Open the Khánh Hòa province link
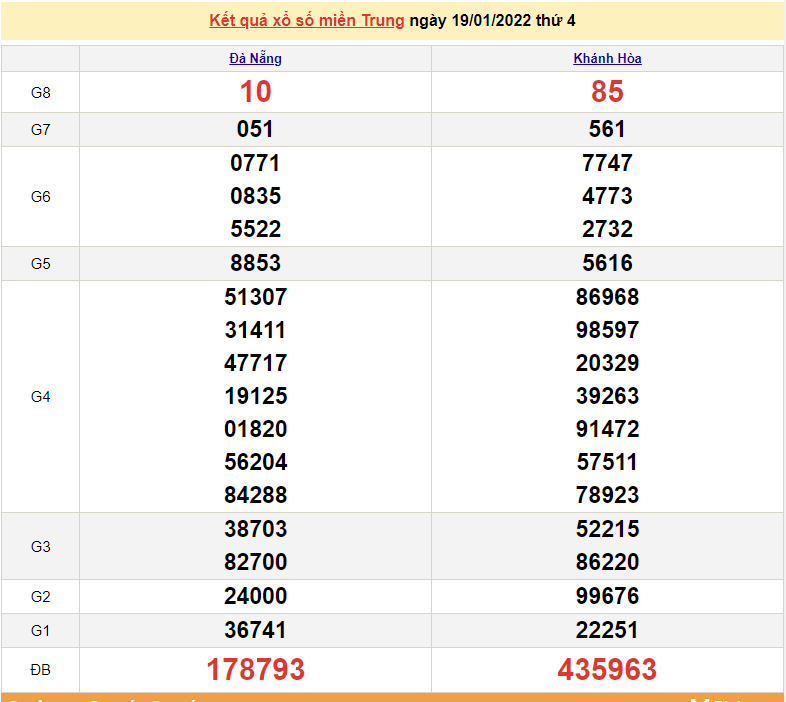Screen dimensions: 786x702 [607, 59]
